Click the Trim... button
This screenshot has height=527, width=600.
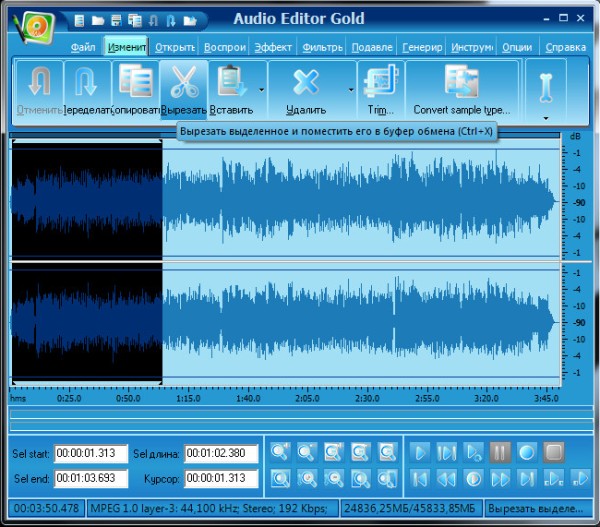[x=379, y=90]
